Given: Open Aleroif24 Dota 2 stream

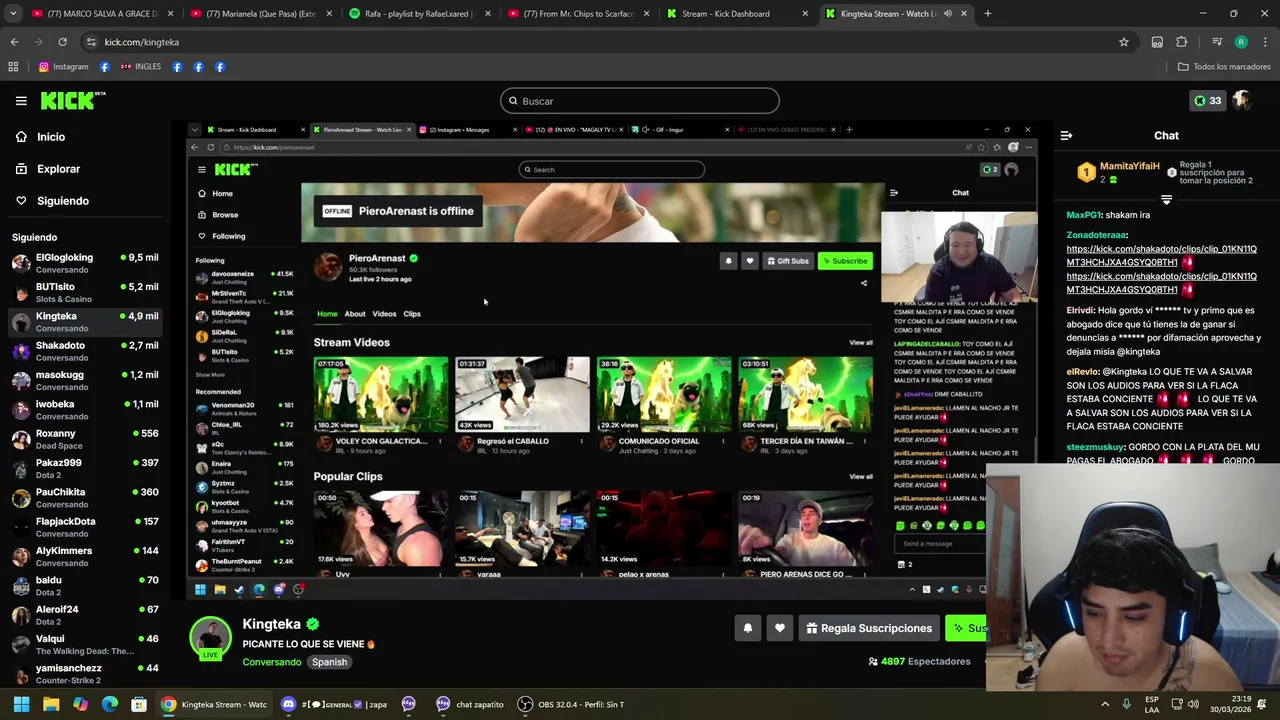Looking at the screenshot, I should pyautogui.click(x=86, y=615).
